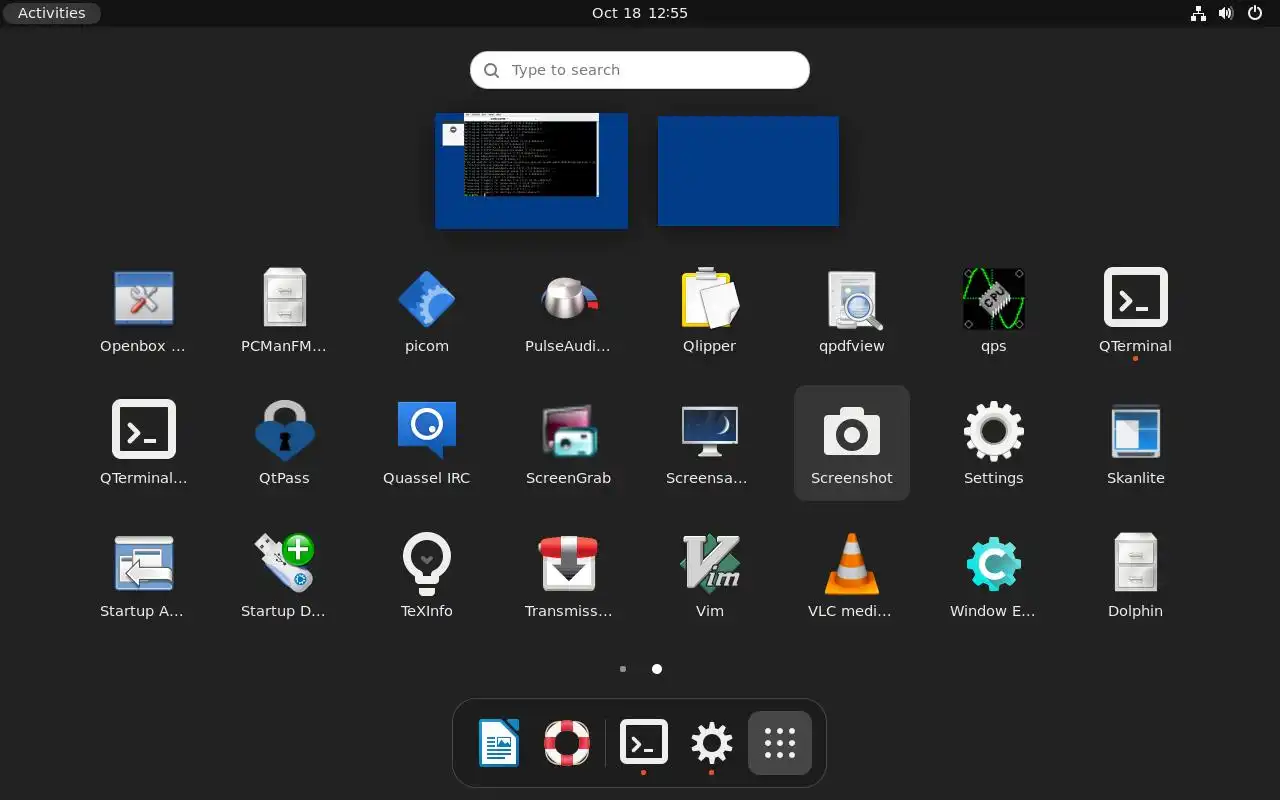Switch to the terminal in the dock

coord(644,743)
